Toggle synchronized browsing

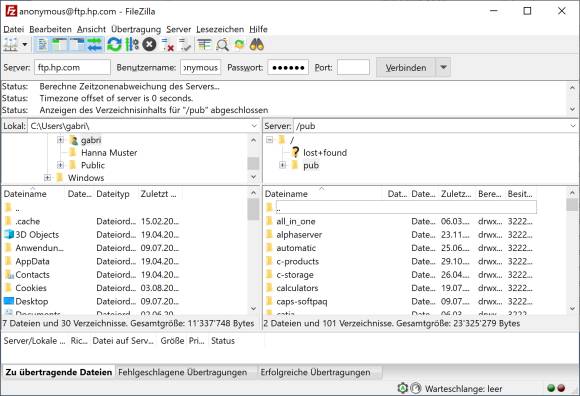click(x=239, y=45)
